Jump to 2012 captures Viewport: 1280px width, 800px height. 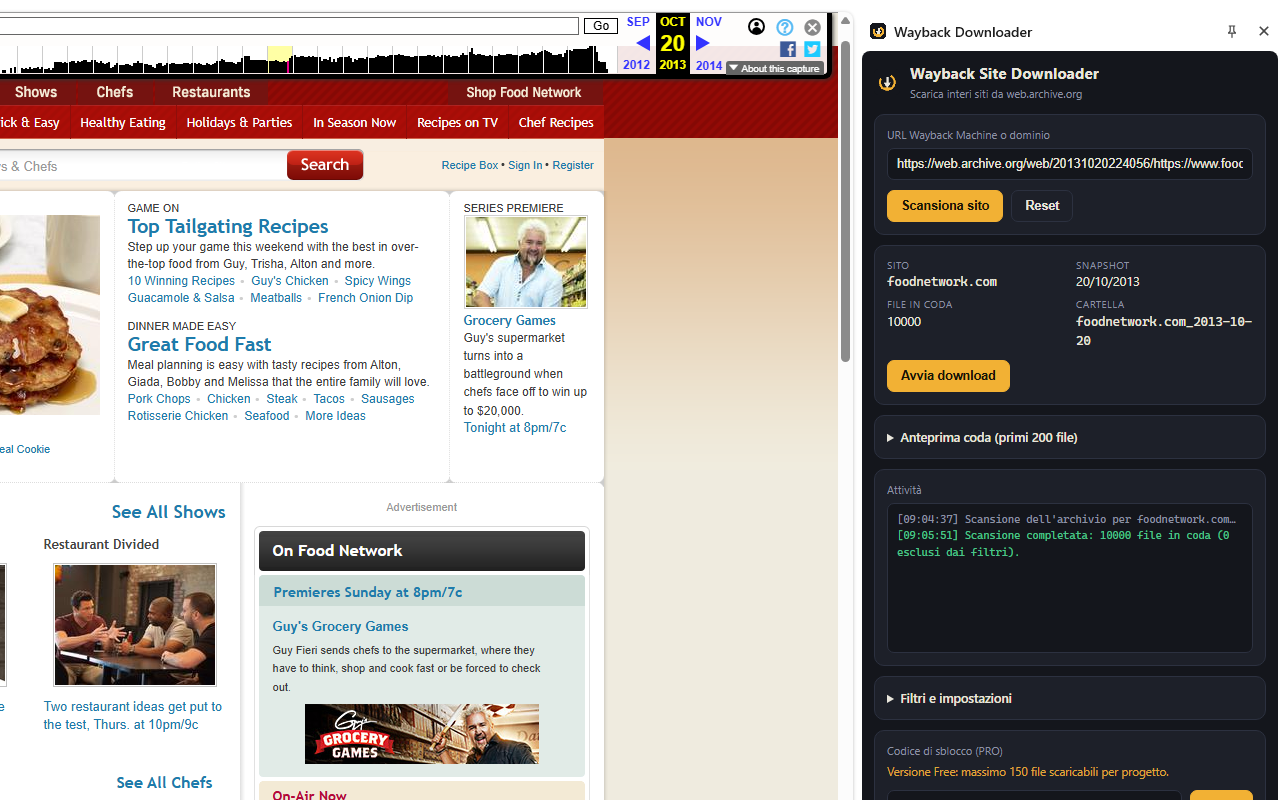click(x=636, y=65)
